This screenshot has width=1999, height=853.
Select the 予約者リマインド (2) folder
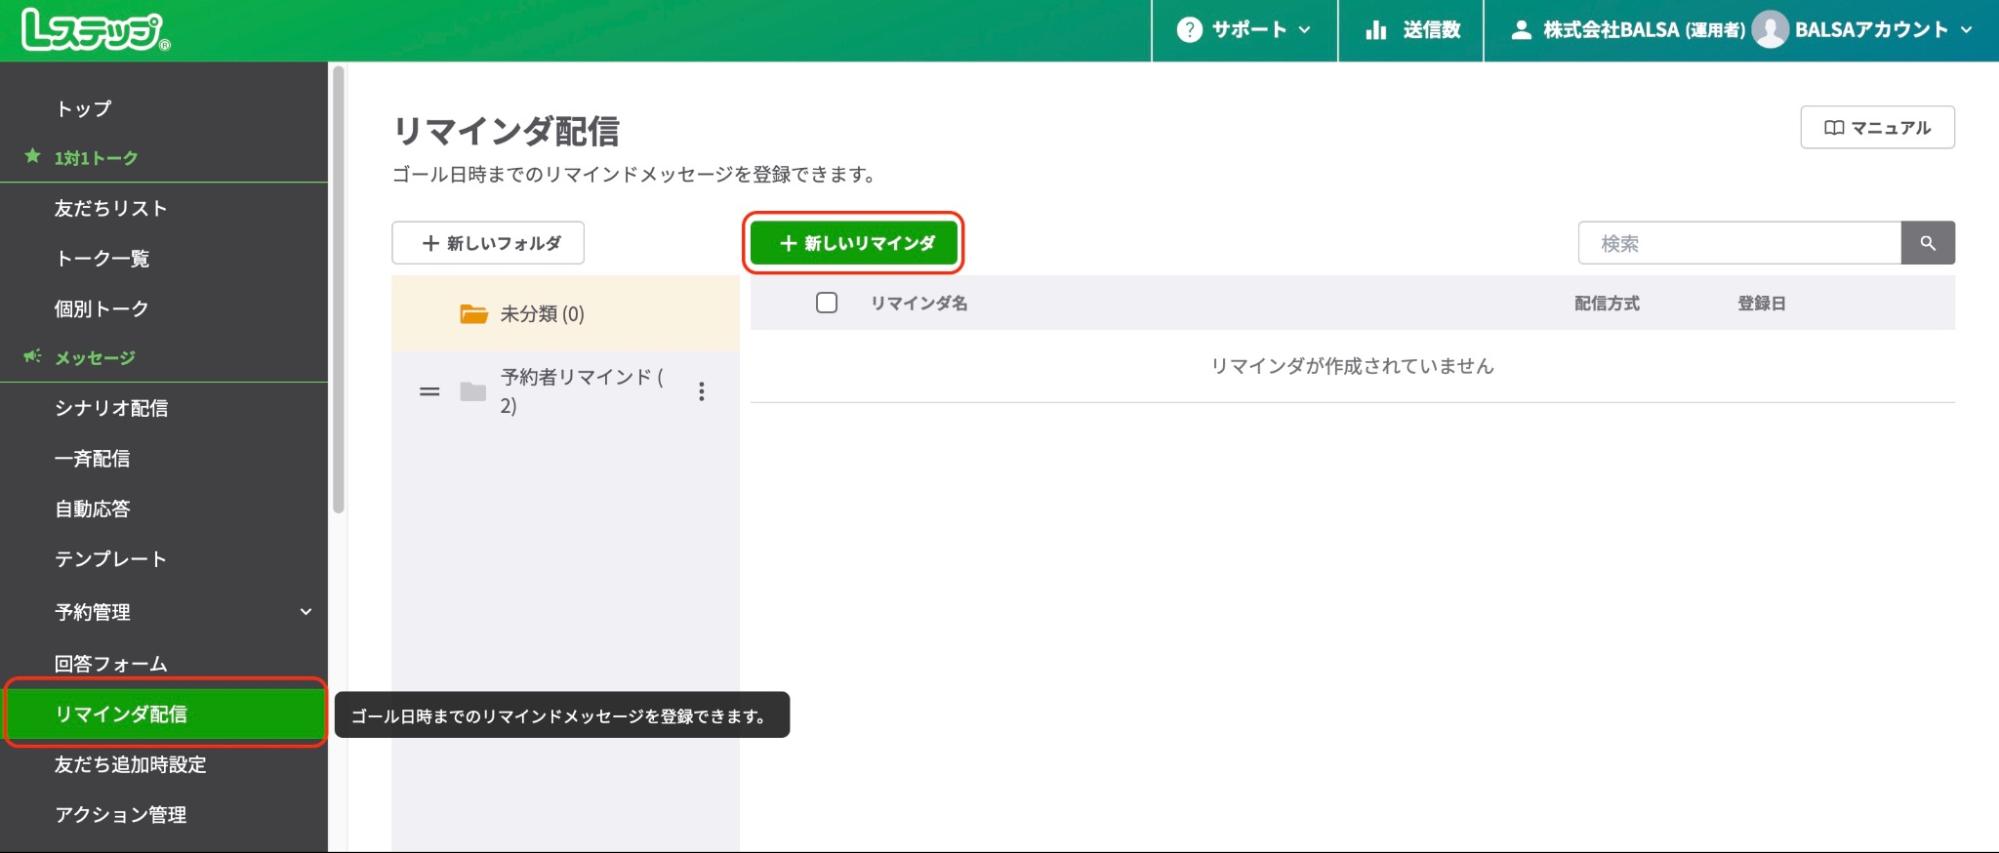point(565,391)
